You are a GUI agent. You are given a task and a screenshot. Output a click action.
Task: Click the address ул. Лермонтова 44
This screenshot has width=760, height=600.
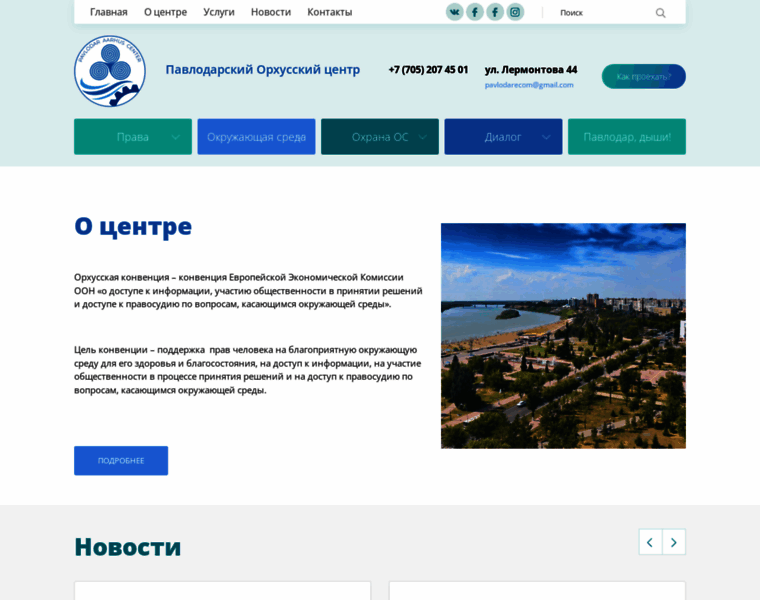531,70
